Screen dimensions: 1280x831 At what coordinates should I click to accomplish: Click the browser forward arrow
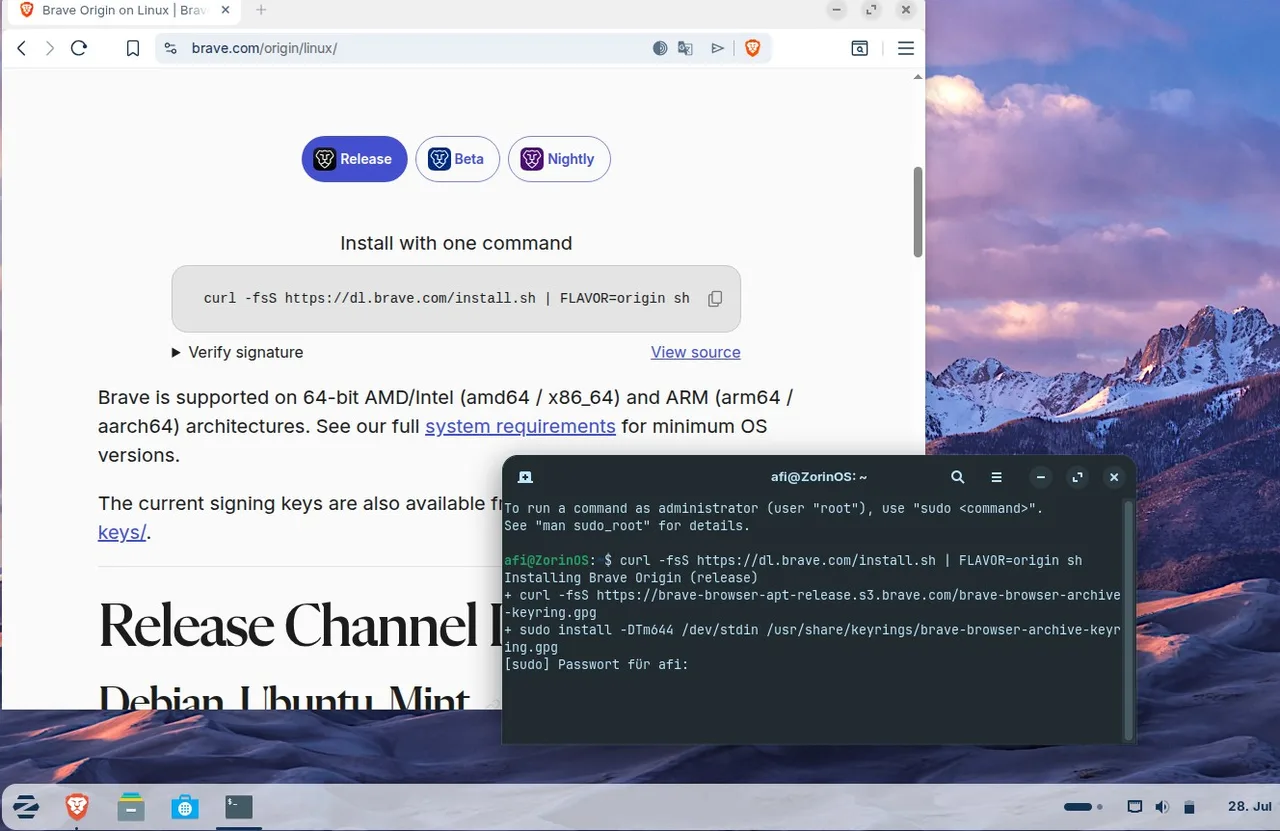pos(50,48)
